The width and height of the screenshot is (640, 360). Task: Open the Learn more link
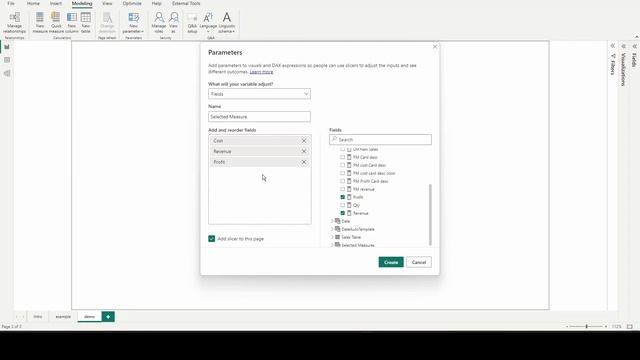[261, 72]
